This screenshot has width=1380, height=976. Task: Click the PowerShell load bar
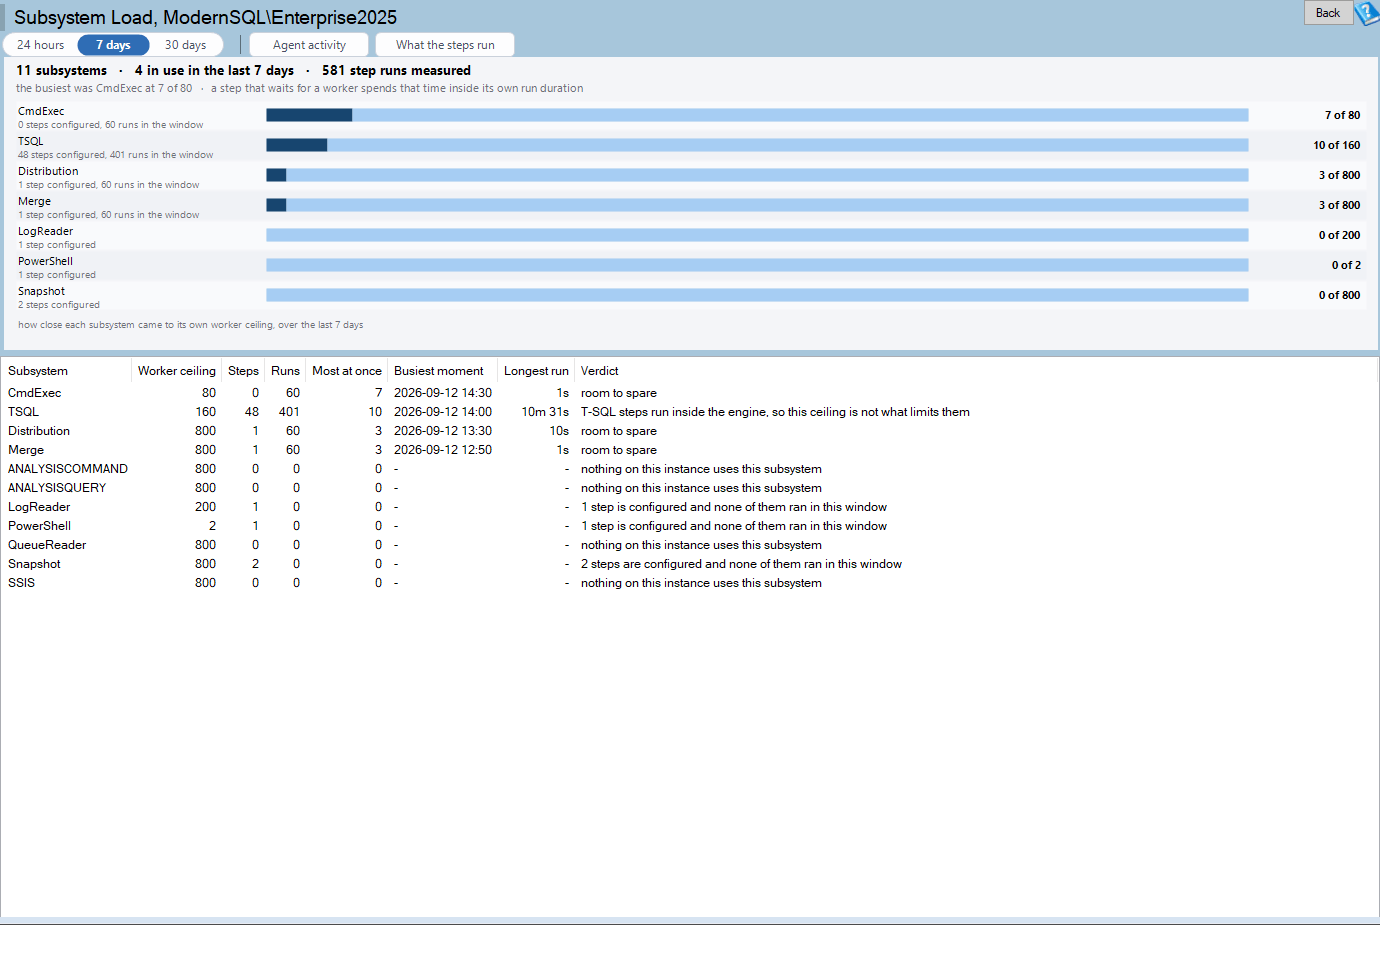pyautogui.click(x=757, y=265)
